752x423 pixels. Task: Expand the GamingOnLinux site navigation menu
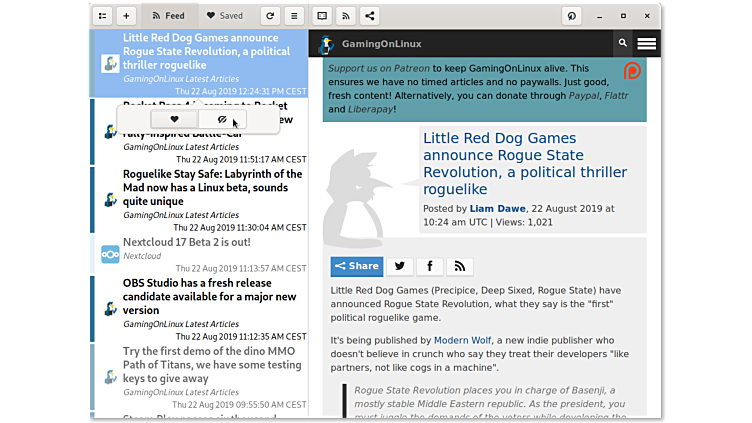point(646,43)
